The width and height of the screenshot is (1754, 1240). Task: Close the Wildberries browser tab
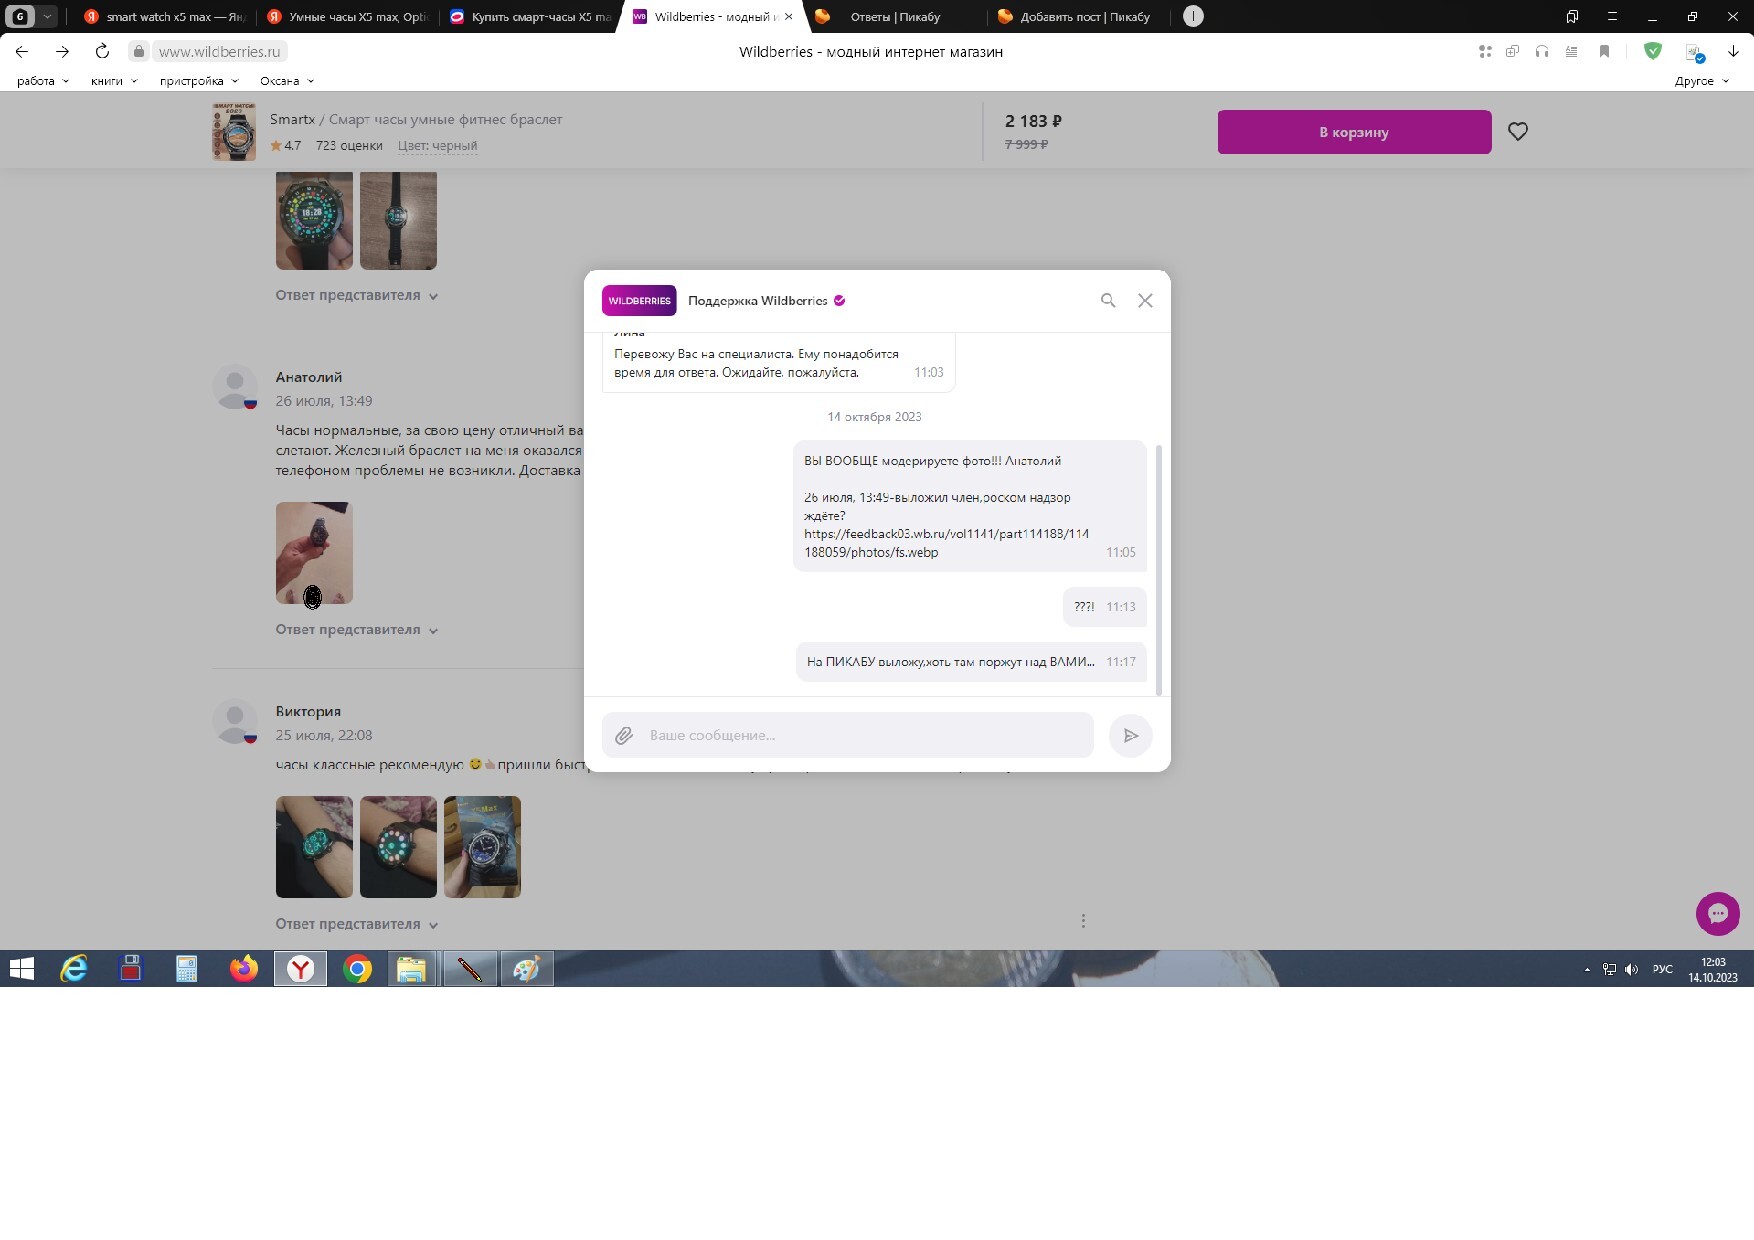tap(788, 16)
